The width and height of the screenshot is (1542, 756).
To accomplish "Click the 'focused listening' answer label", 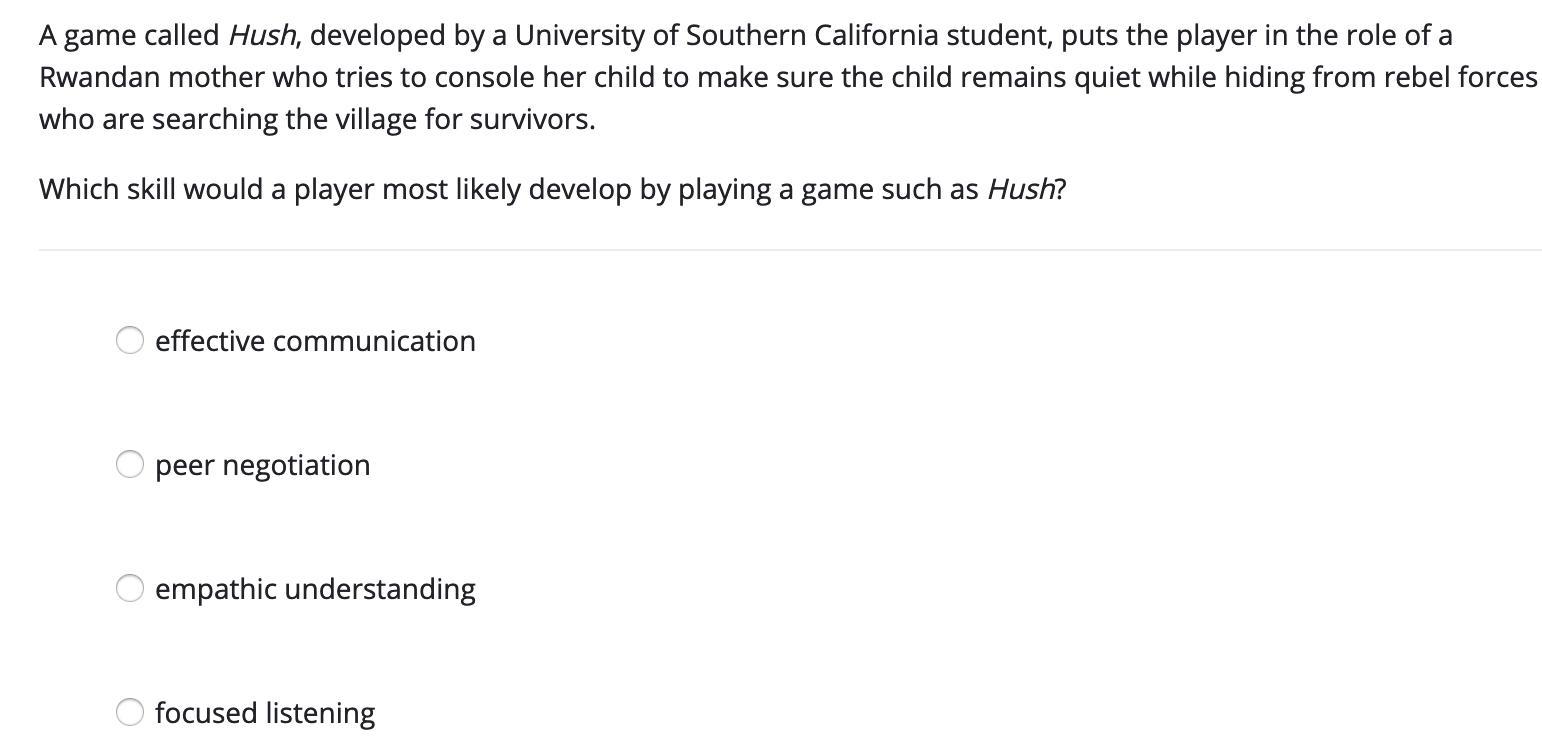I will click(x=265, y=714).
